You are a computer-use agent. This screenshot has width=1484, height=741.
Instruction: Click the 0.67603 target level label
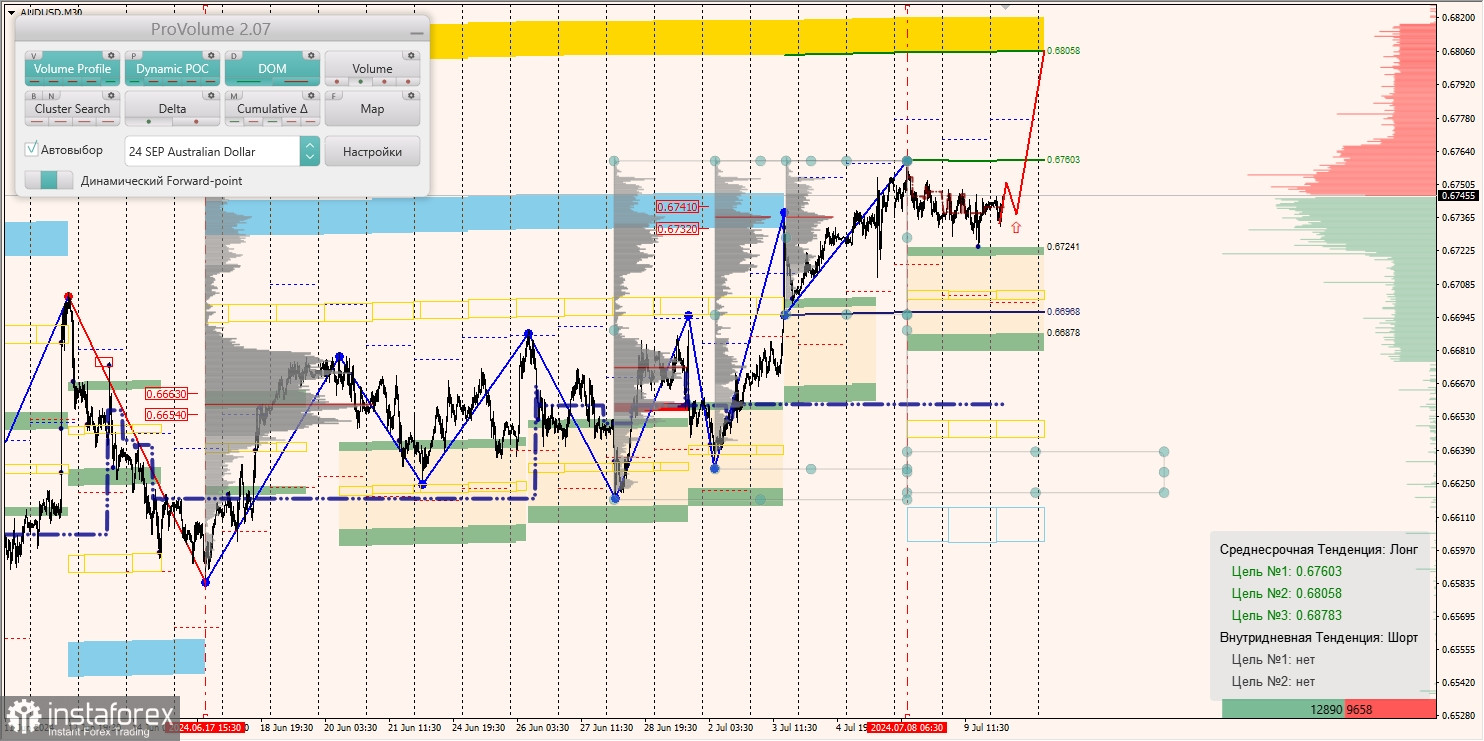(1063, 159)
